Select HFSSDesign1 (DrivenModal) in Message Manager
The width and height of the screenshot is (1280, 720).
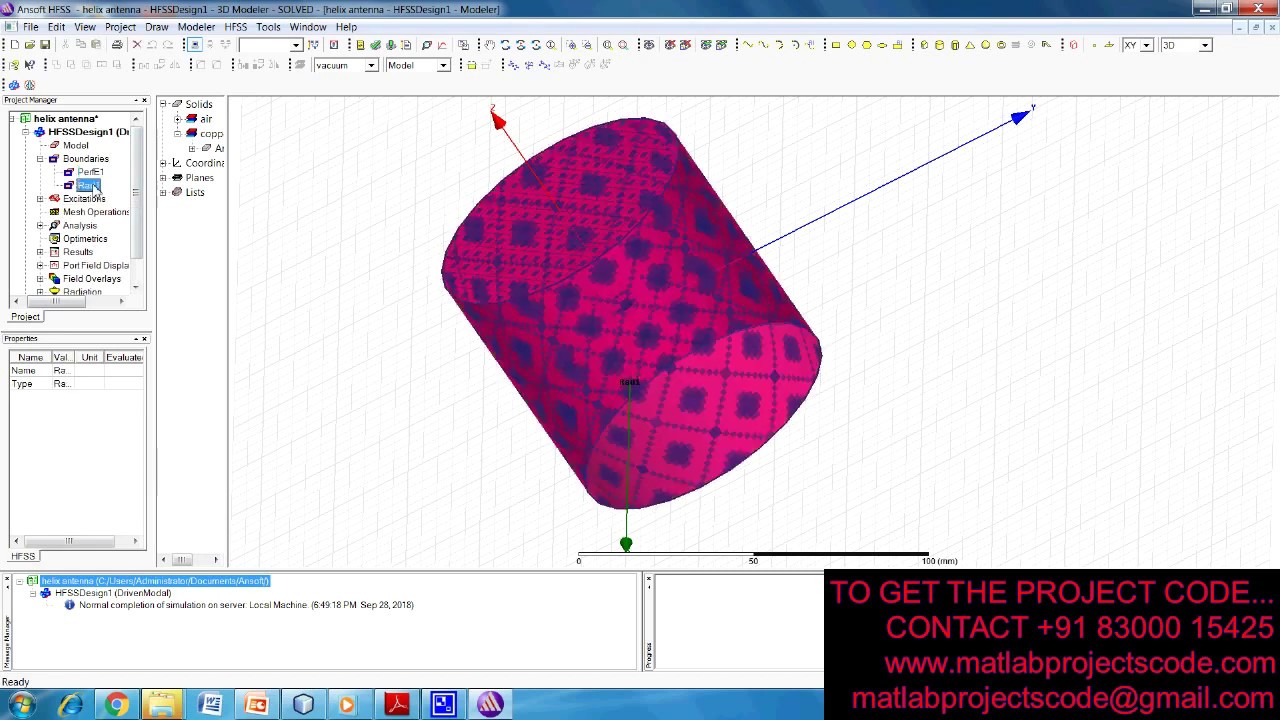pyautogui.click(x=113, y=593)
